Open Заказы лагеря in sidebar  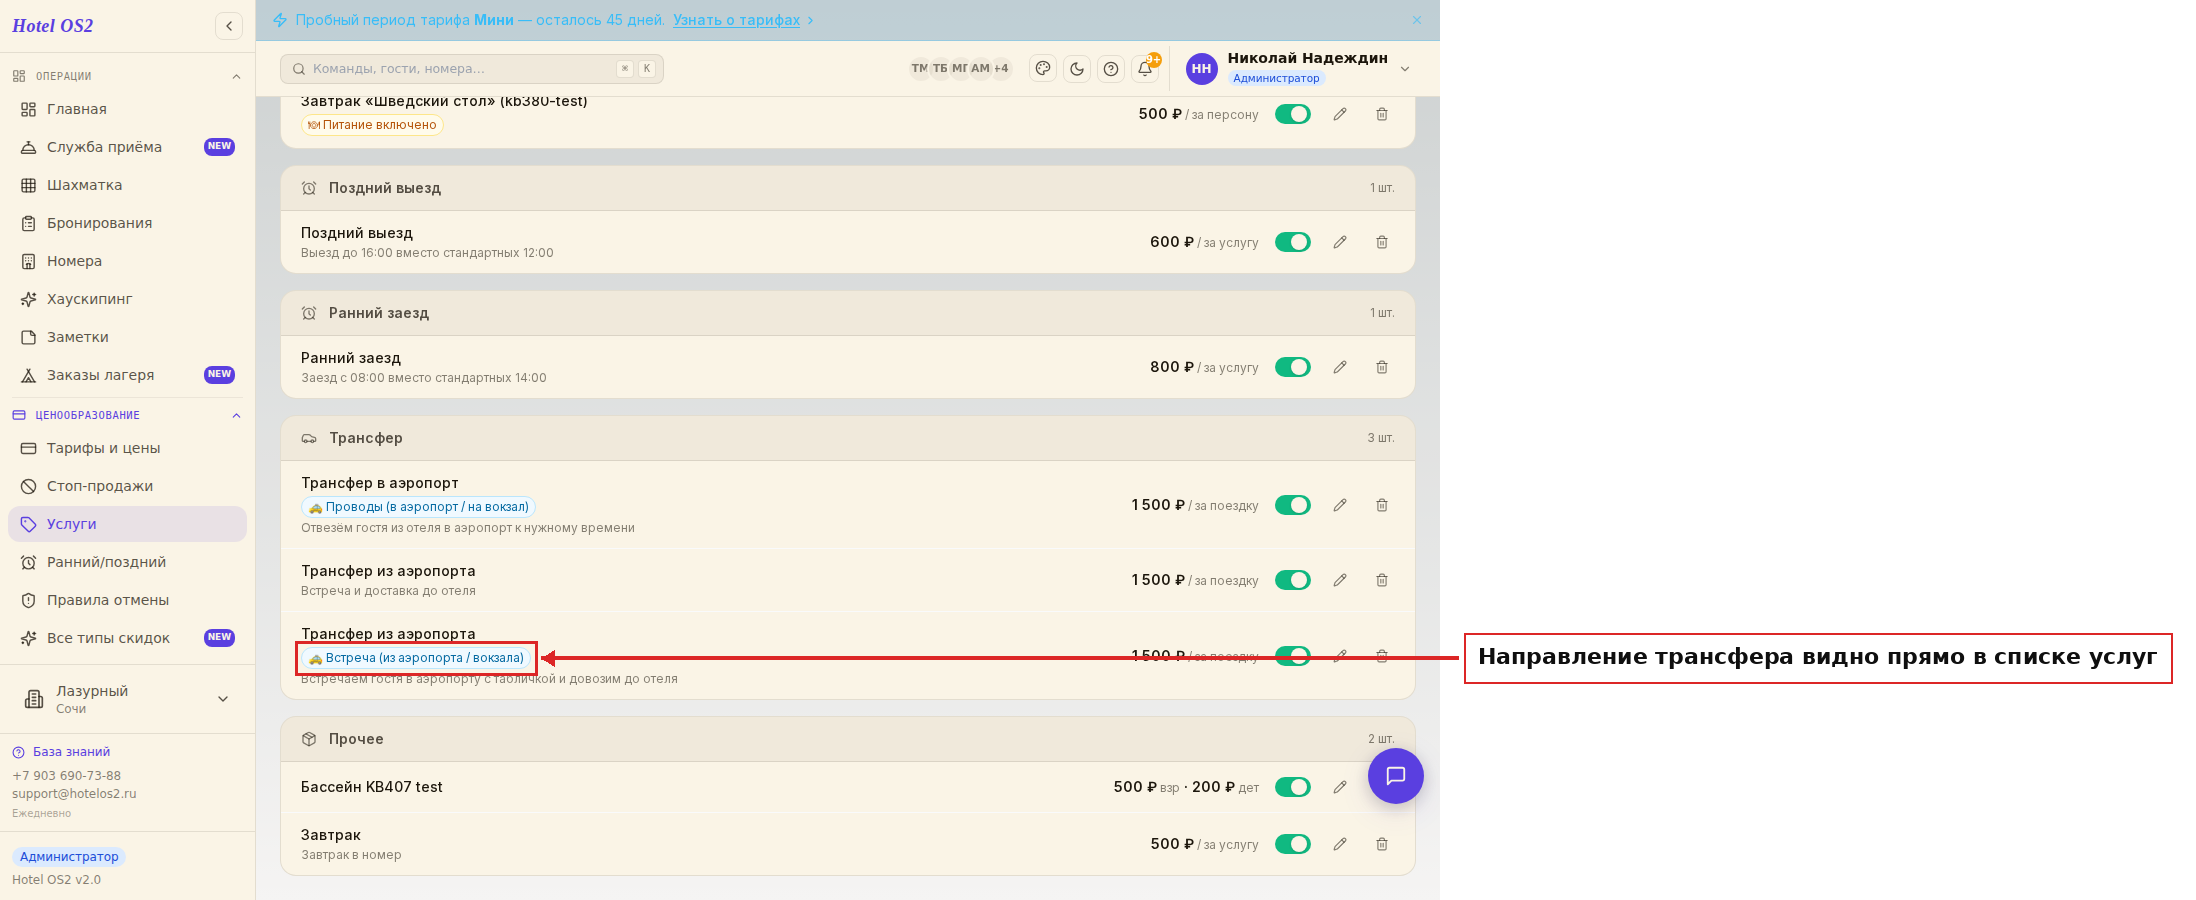click(x=127, y=375)
